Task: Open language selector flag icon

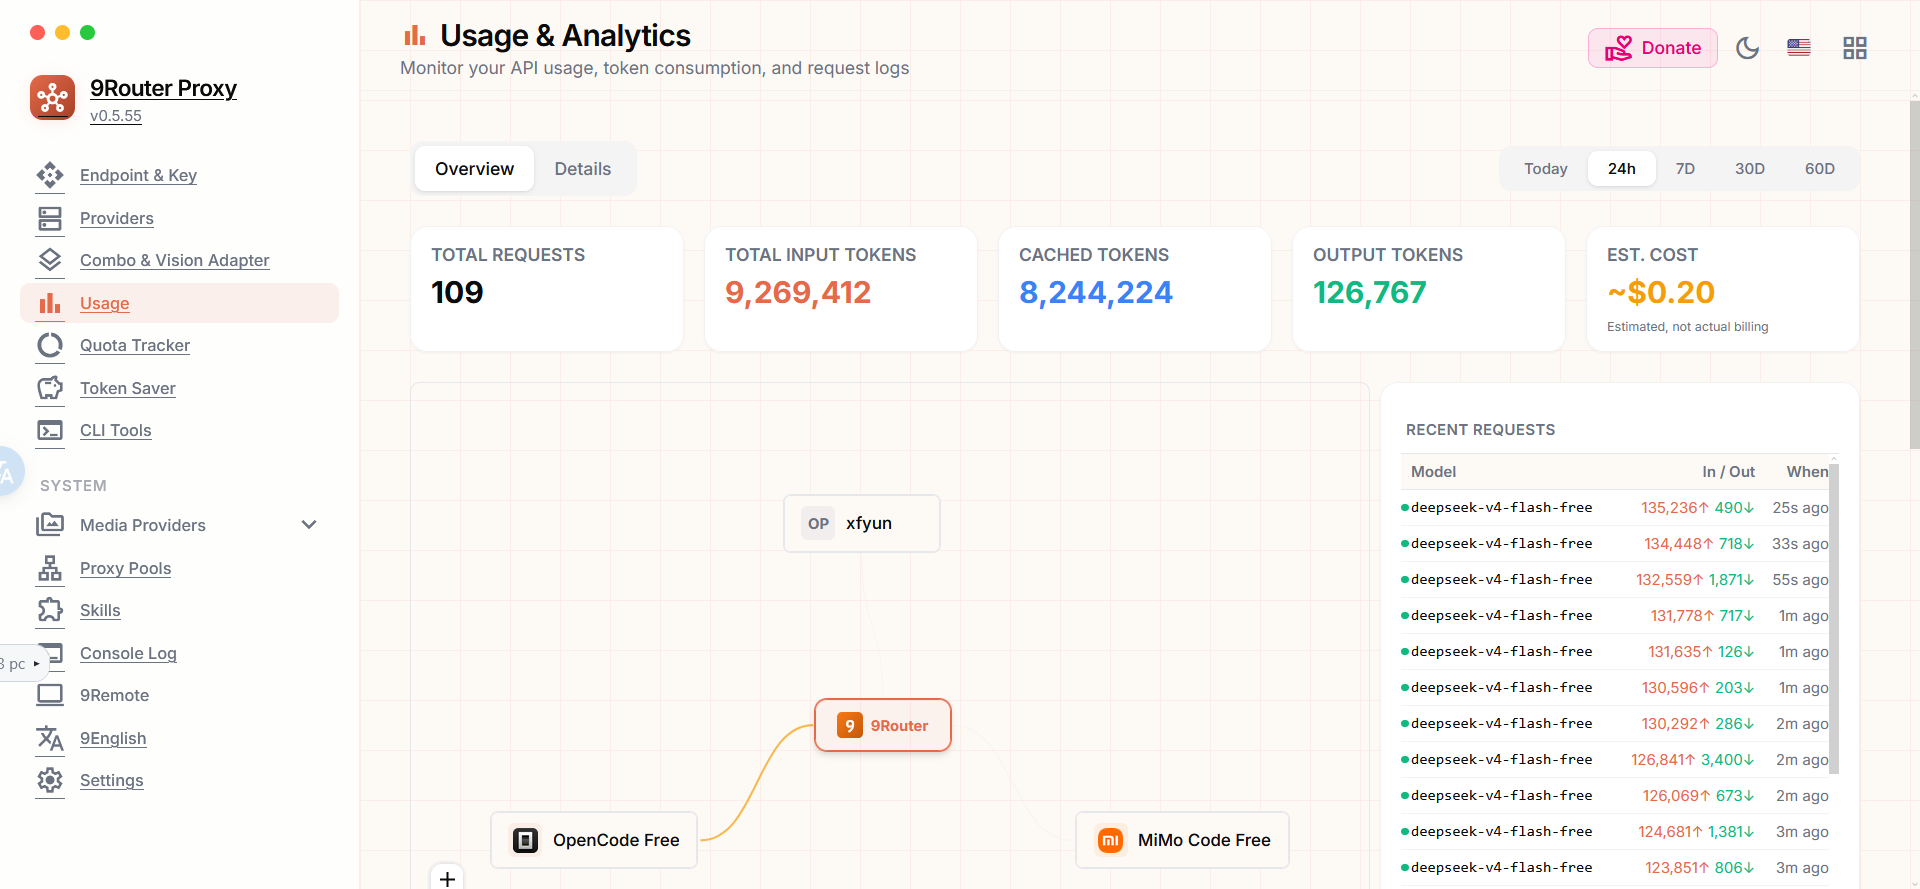Action: (x=1799, y=48)
